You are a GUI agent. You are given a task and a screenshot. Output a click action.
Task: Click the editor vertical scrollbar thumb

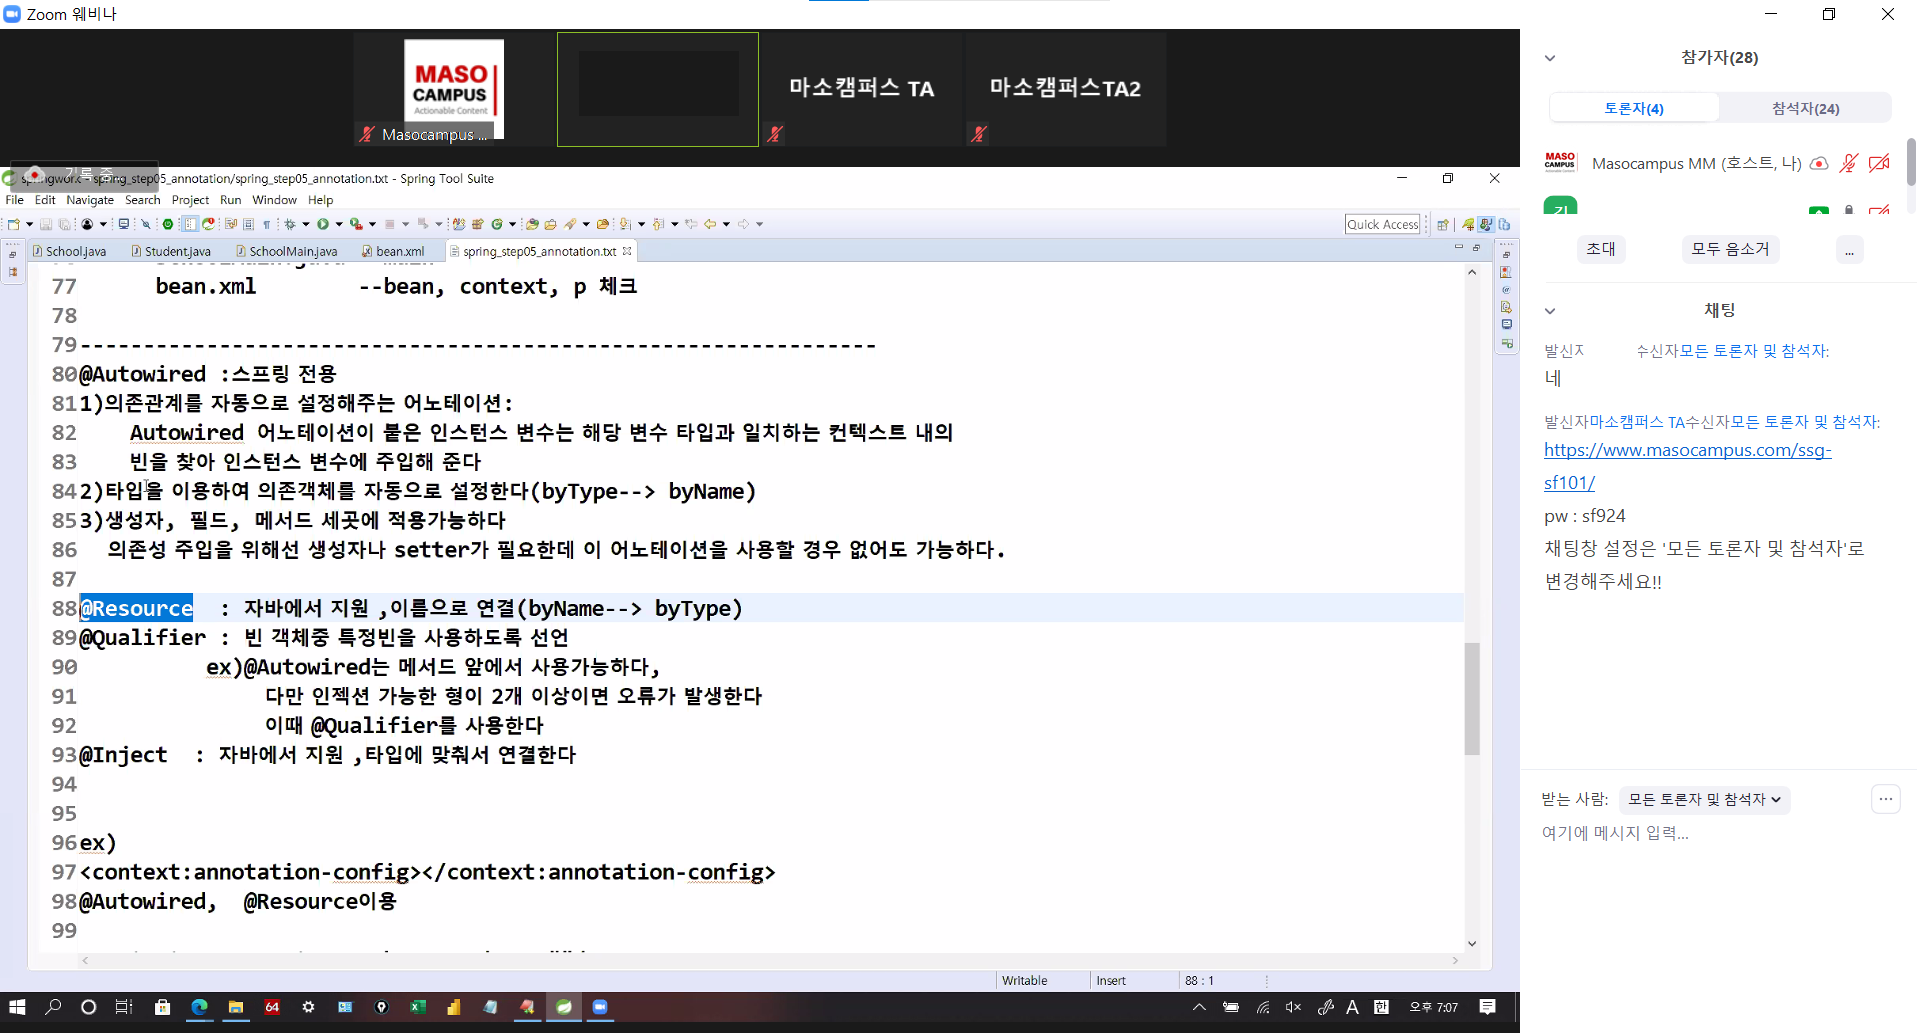(1472, 698)
